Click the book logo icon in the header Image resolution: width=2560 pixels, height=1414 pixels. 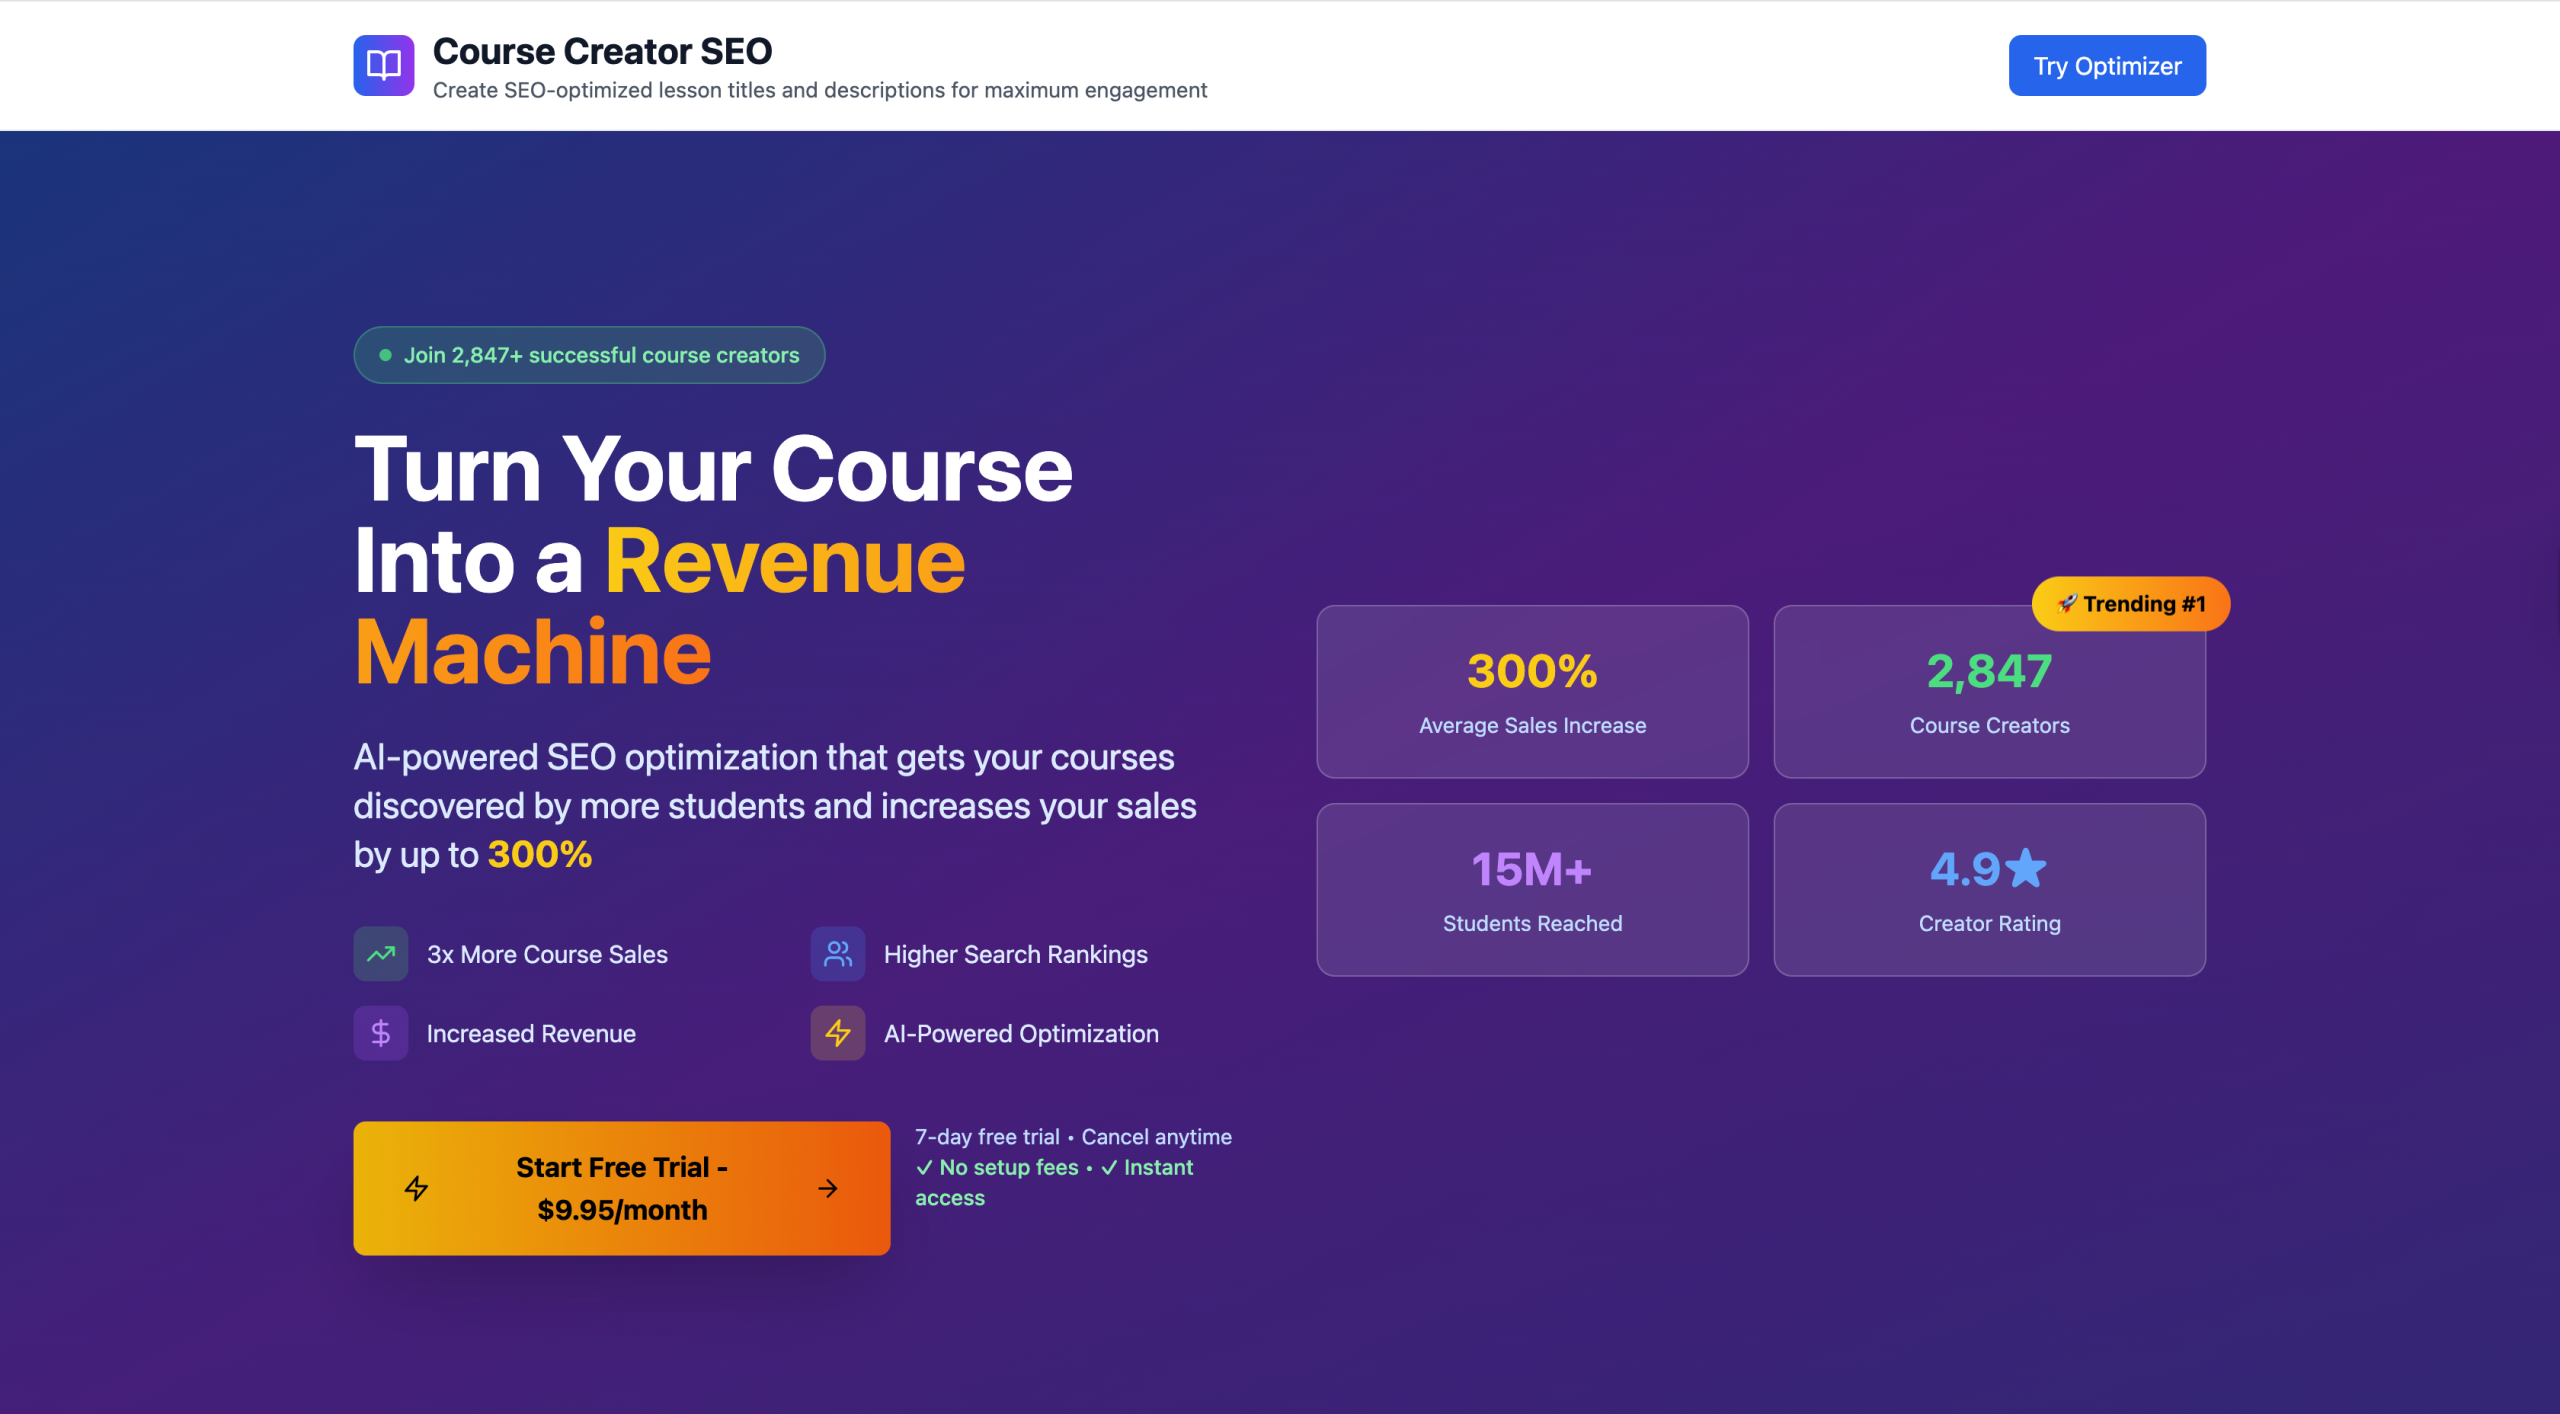coord(383,65)
